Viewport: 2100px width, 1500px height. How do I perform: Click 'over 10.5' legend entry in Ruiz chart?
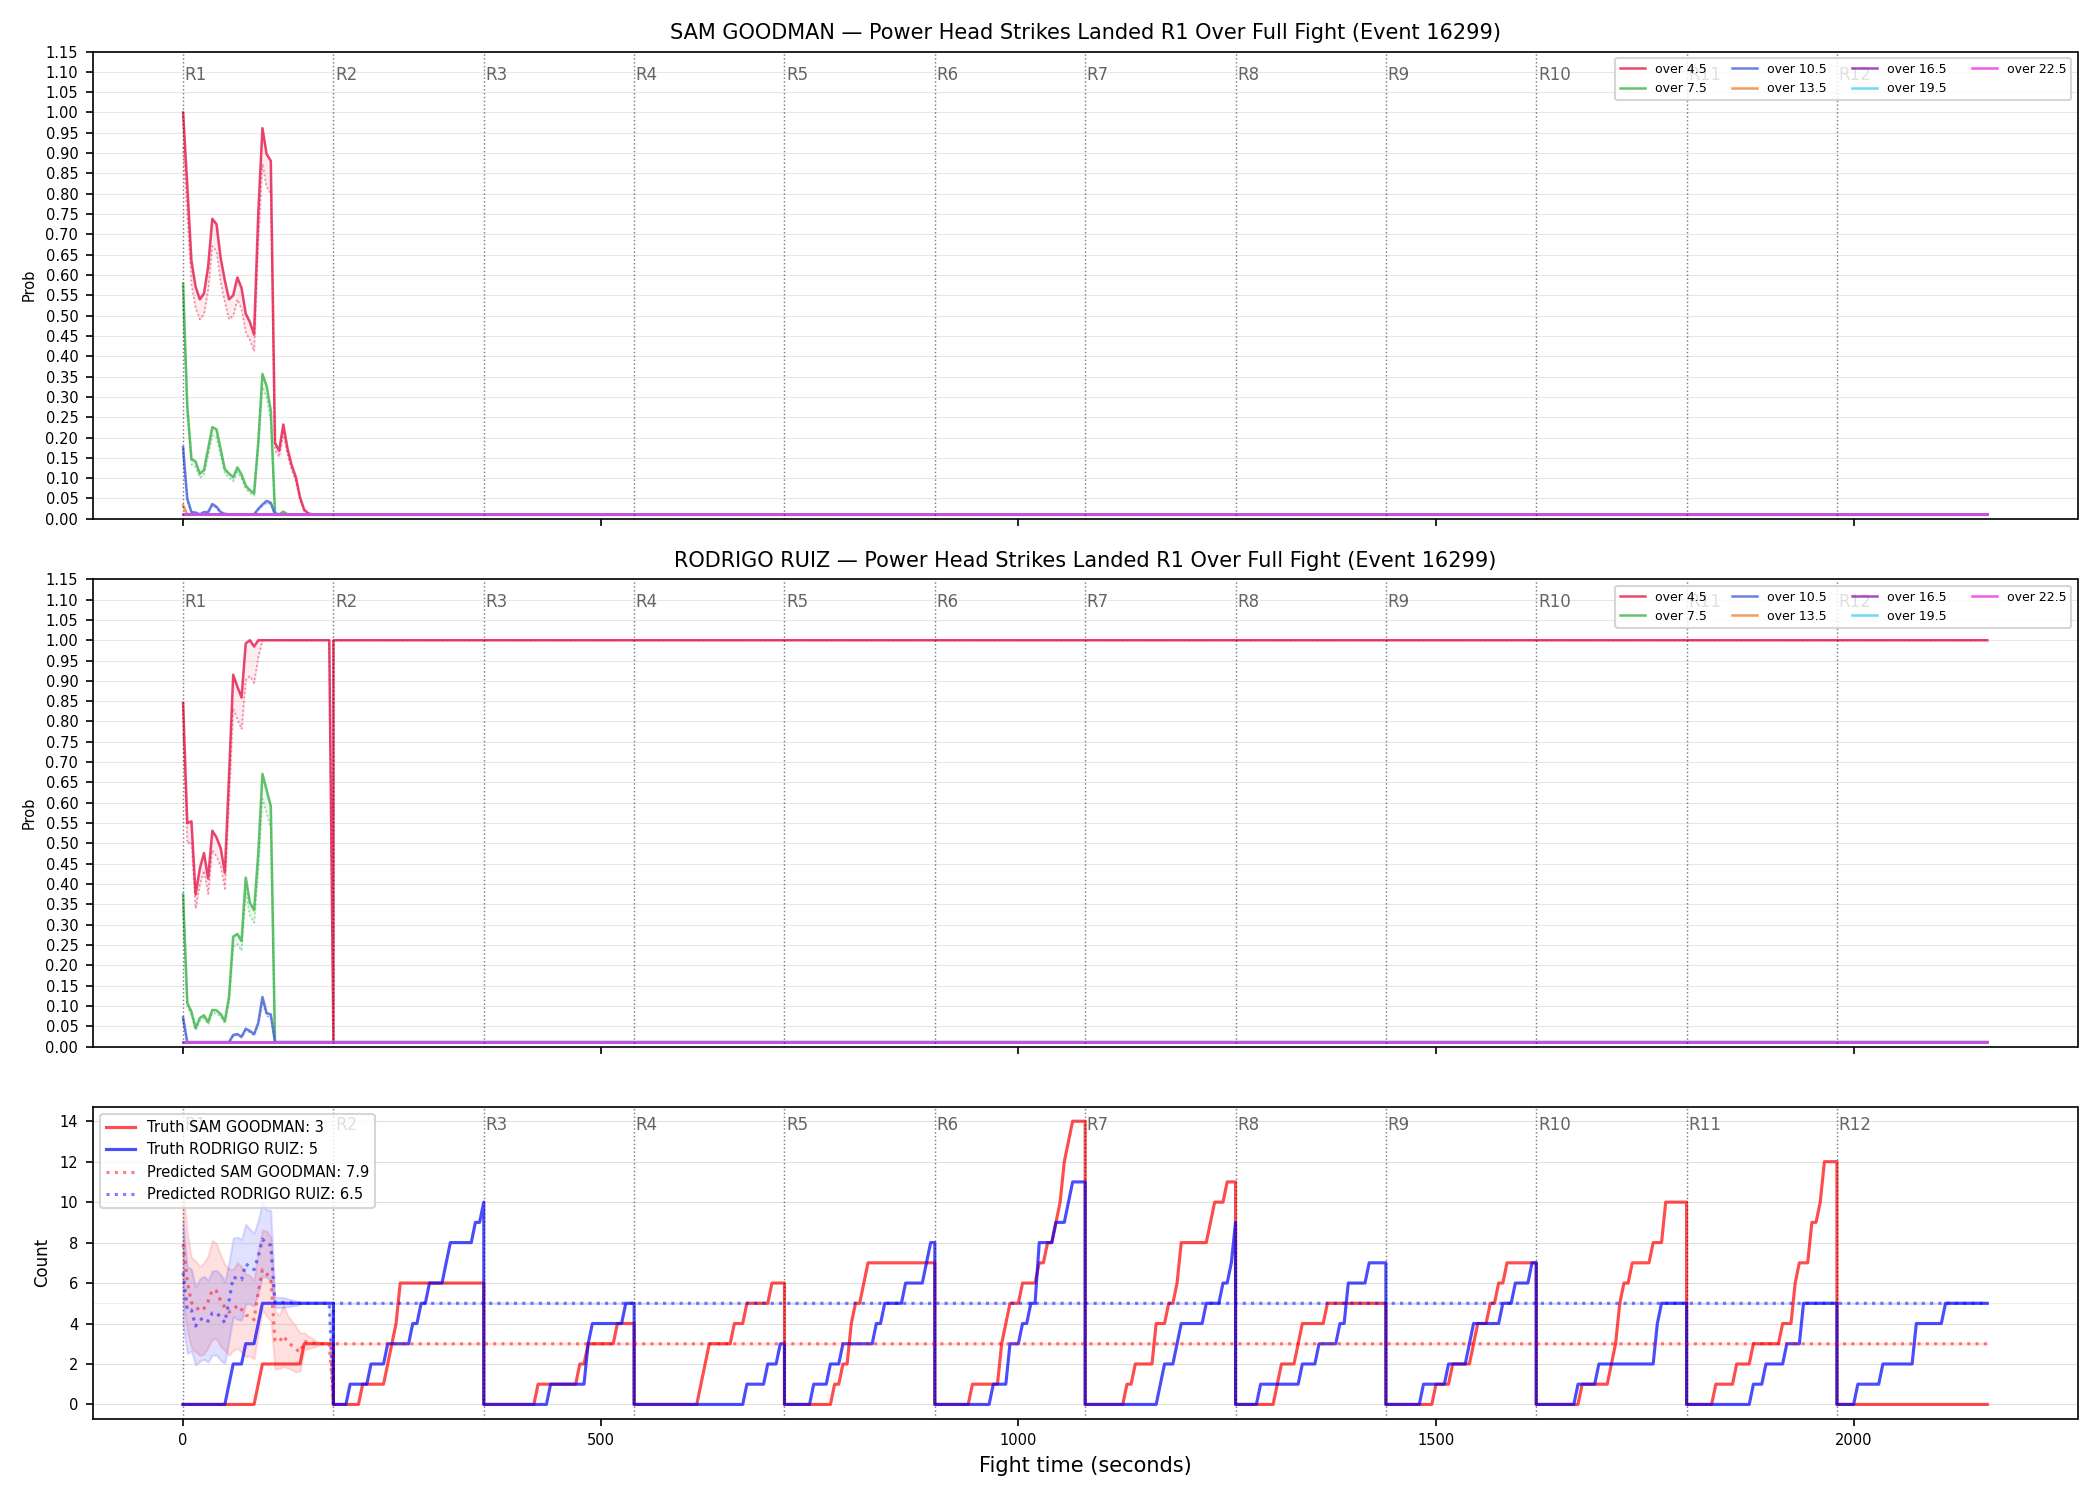[1779, 597]
